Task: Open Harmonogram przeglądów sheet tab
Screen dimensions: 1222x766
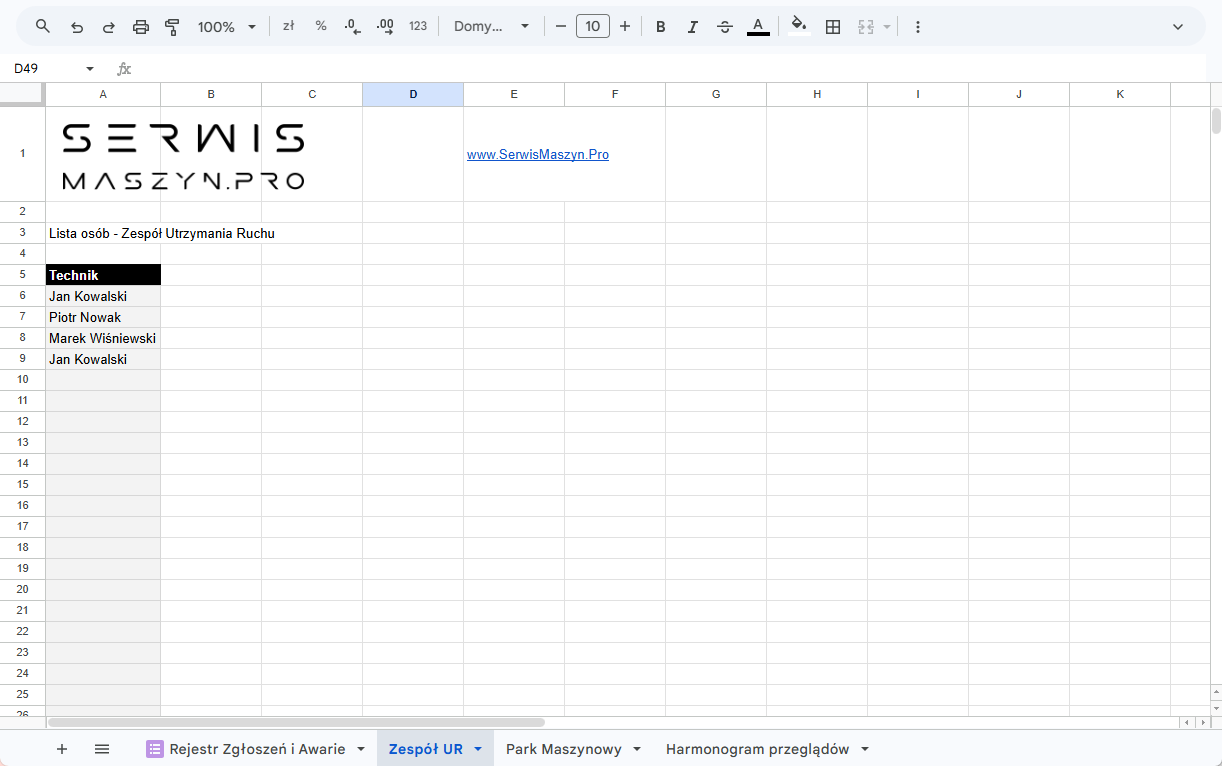Action: (757, 749)
